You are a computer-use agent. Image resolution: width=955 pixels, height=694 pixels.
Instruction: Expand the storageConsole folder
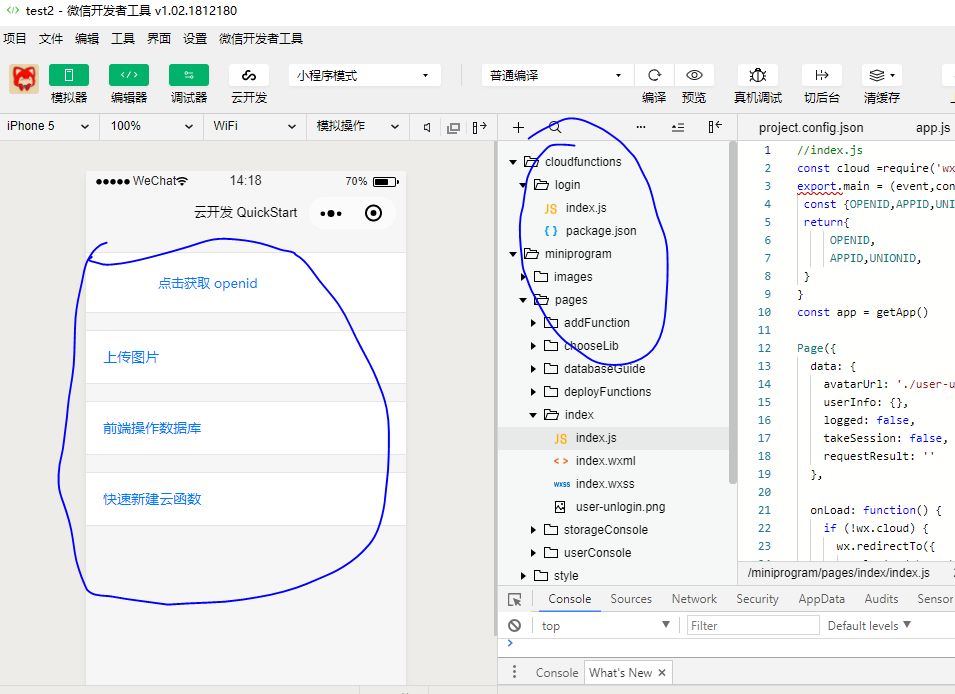533,530
